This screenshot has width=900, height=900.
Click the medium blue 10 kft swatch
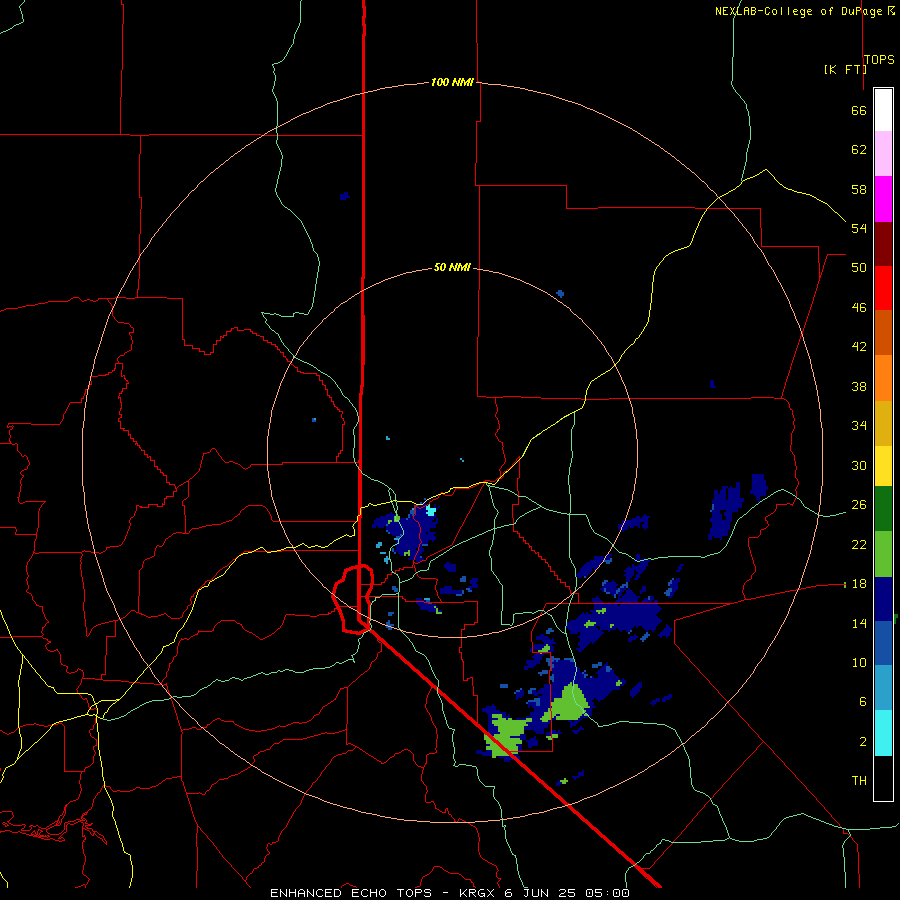point(883,643)
